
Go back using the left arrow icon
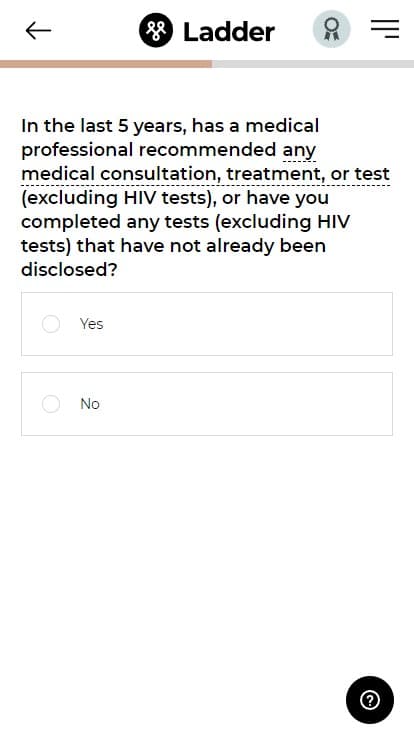[x=38, y=31]
